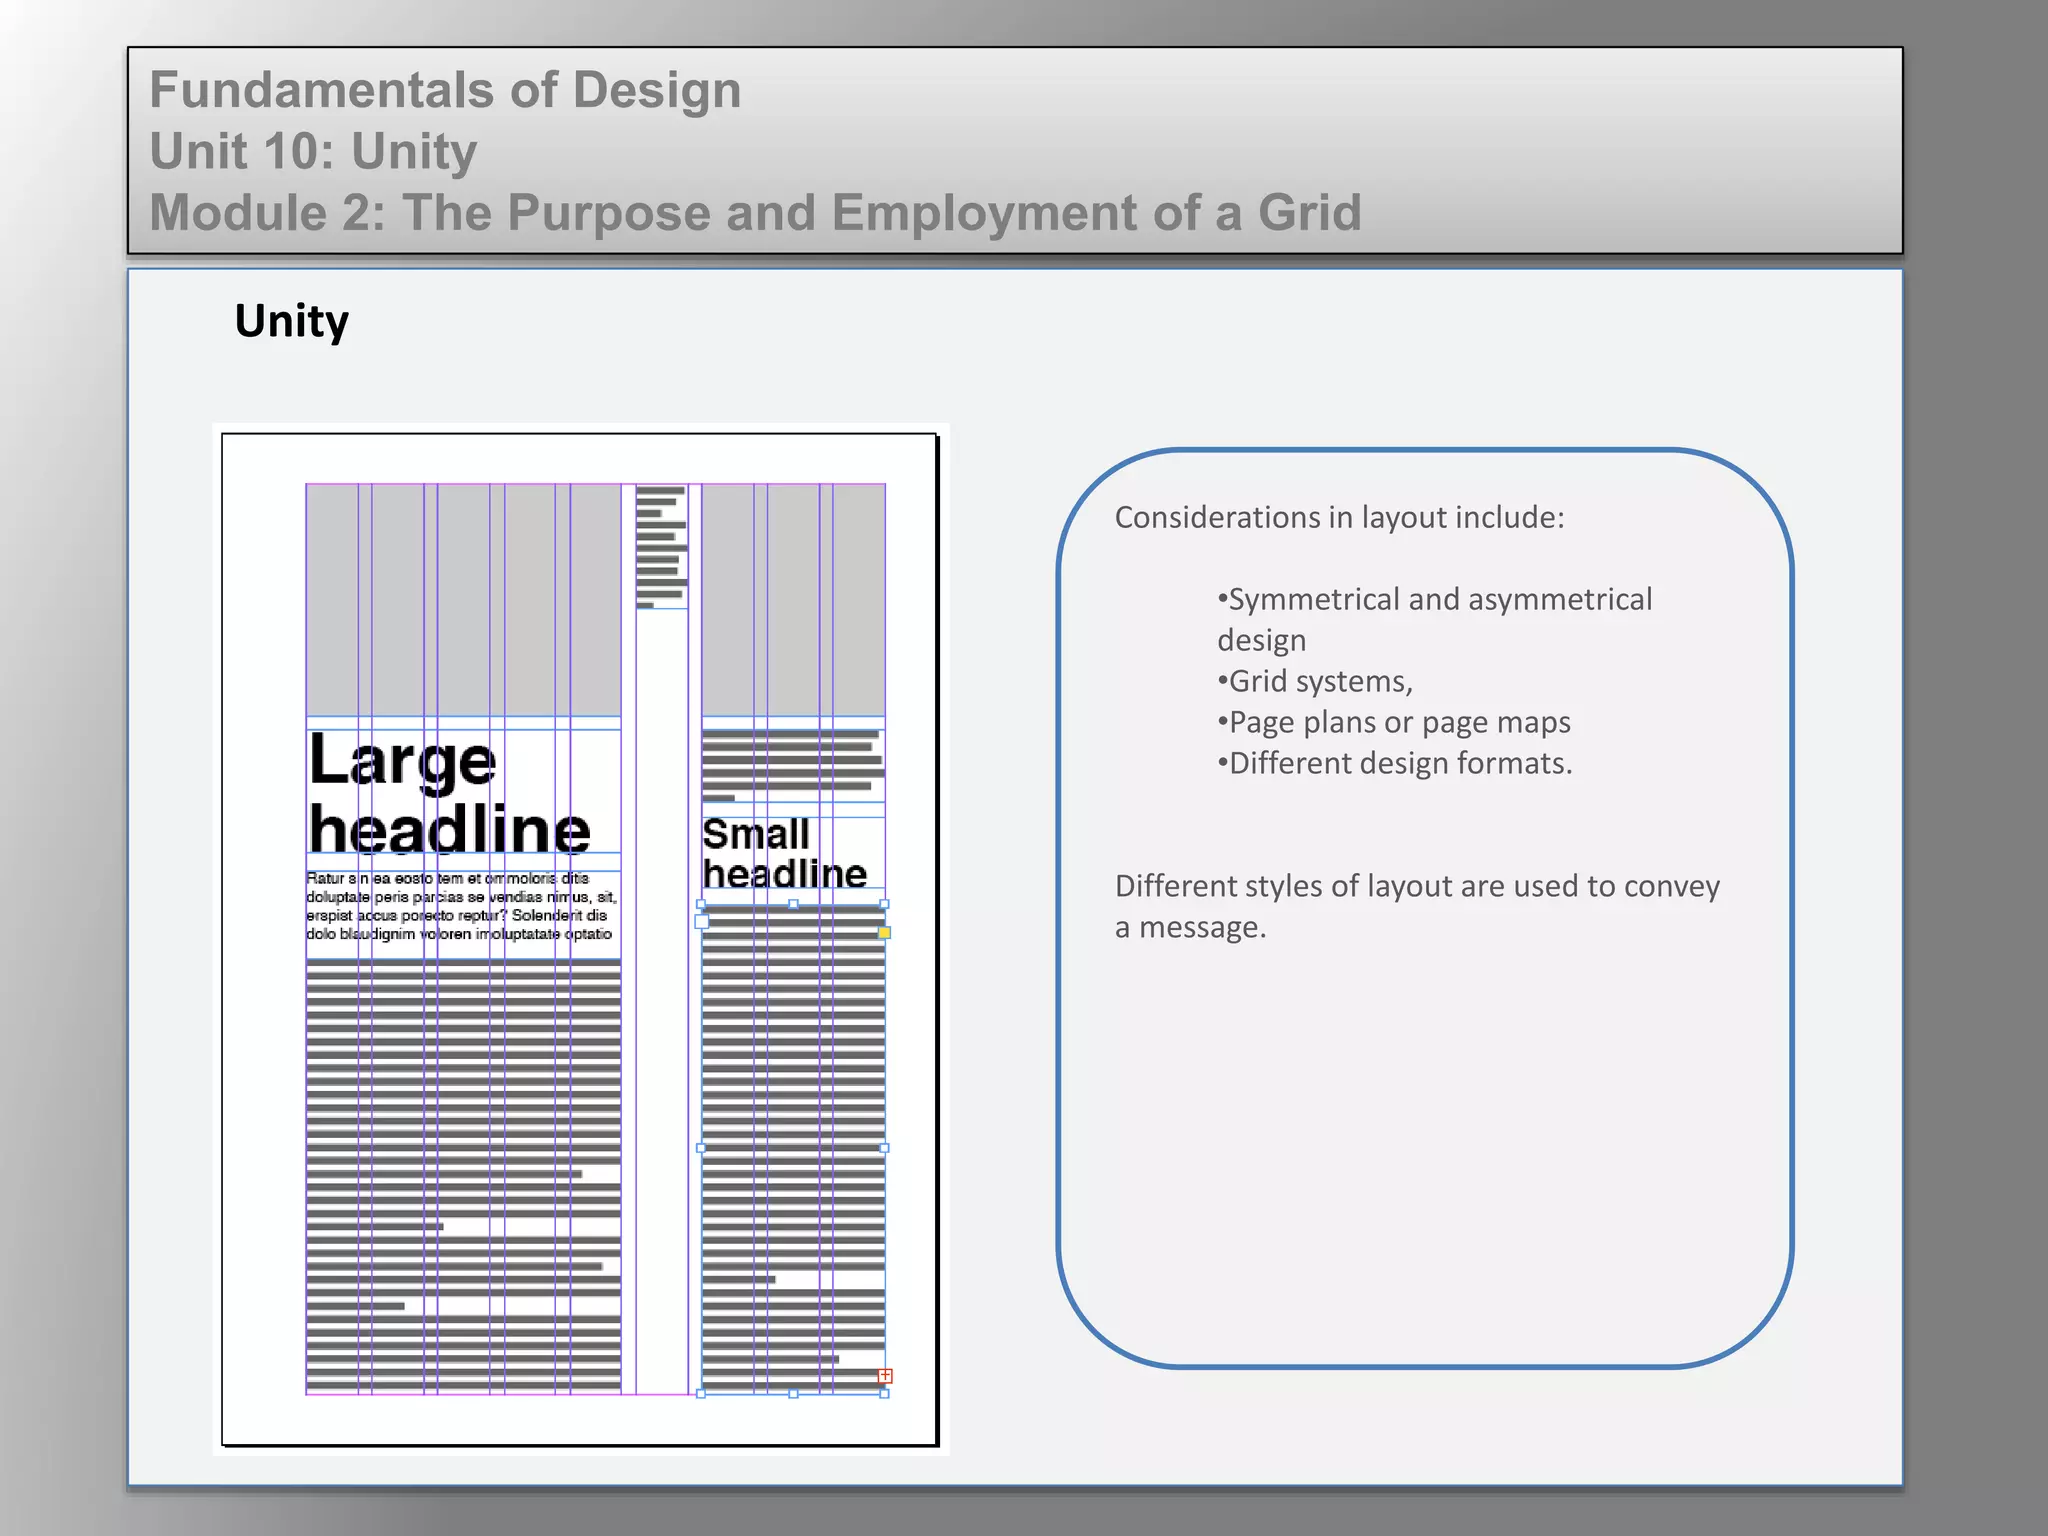Screen dimensions: 2048x1536
Task: Select the 'Grid systems,' bullet
Action: click(1314, 681)
